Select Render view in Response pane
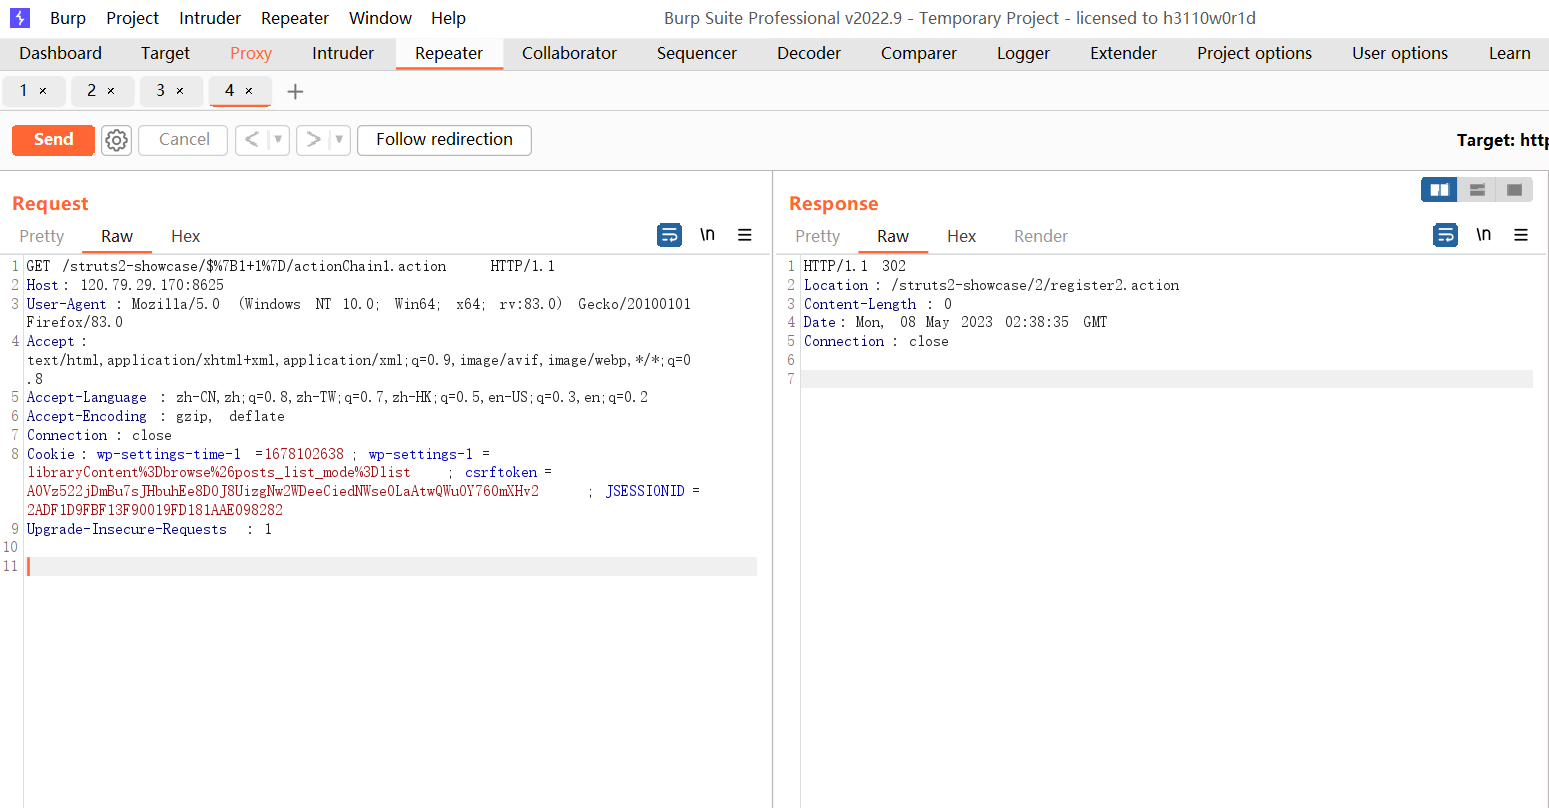 [x=1041, y=236]
